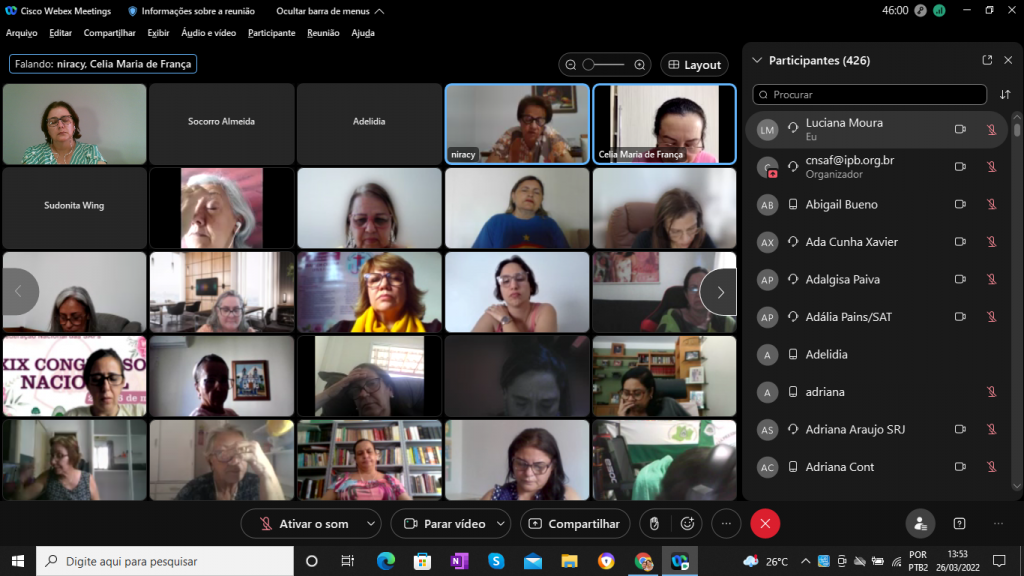Toggle mute with Ativar o som
Viewport: 1024px width, 576px height.
303,523
